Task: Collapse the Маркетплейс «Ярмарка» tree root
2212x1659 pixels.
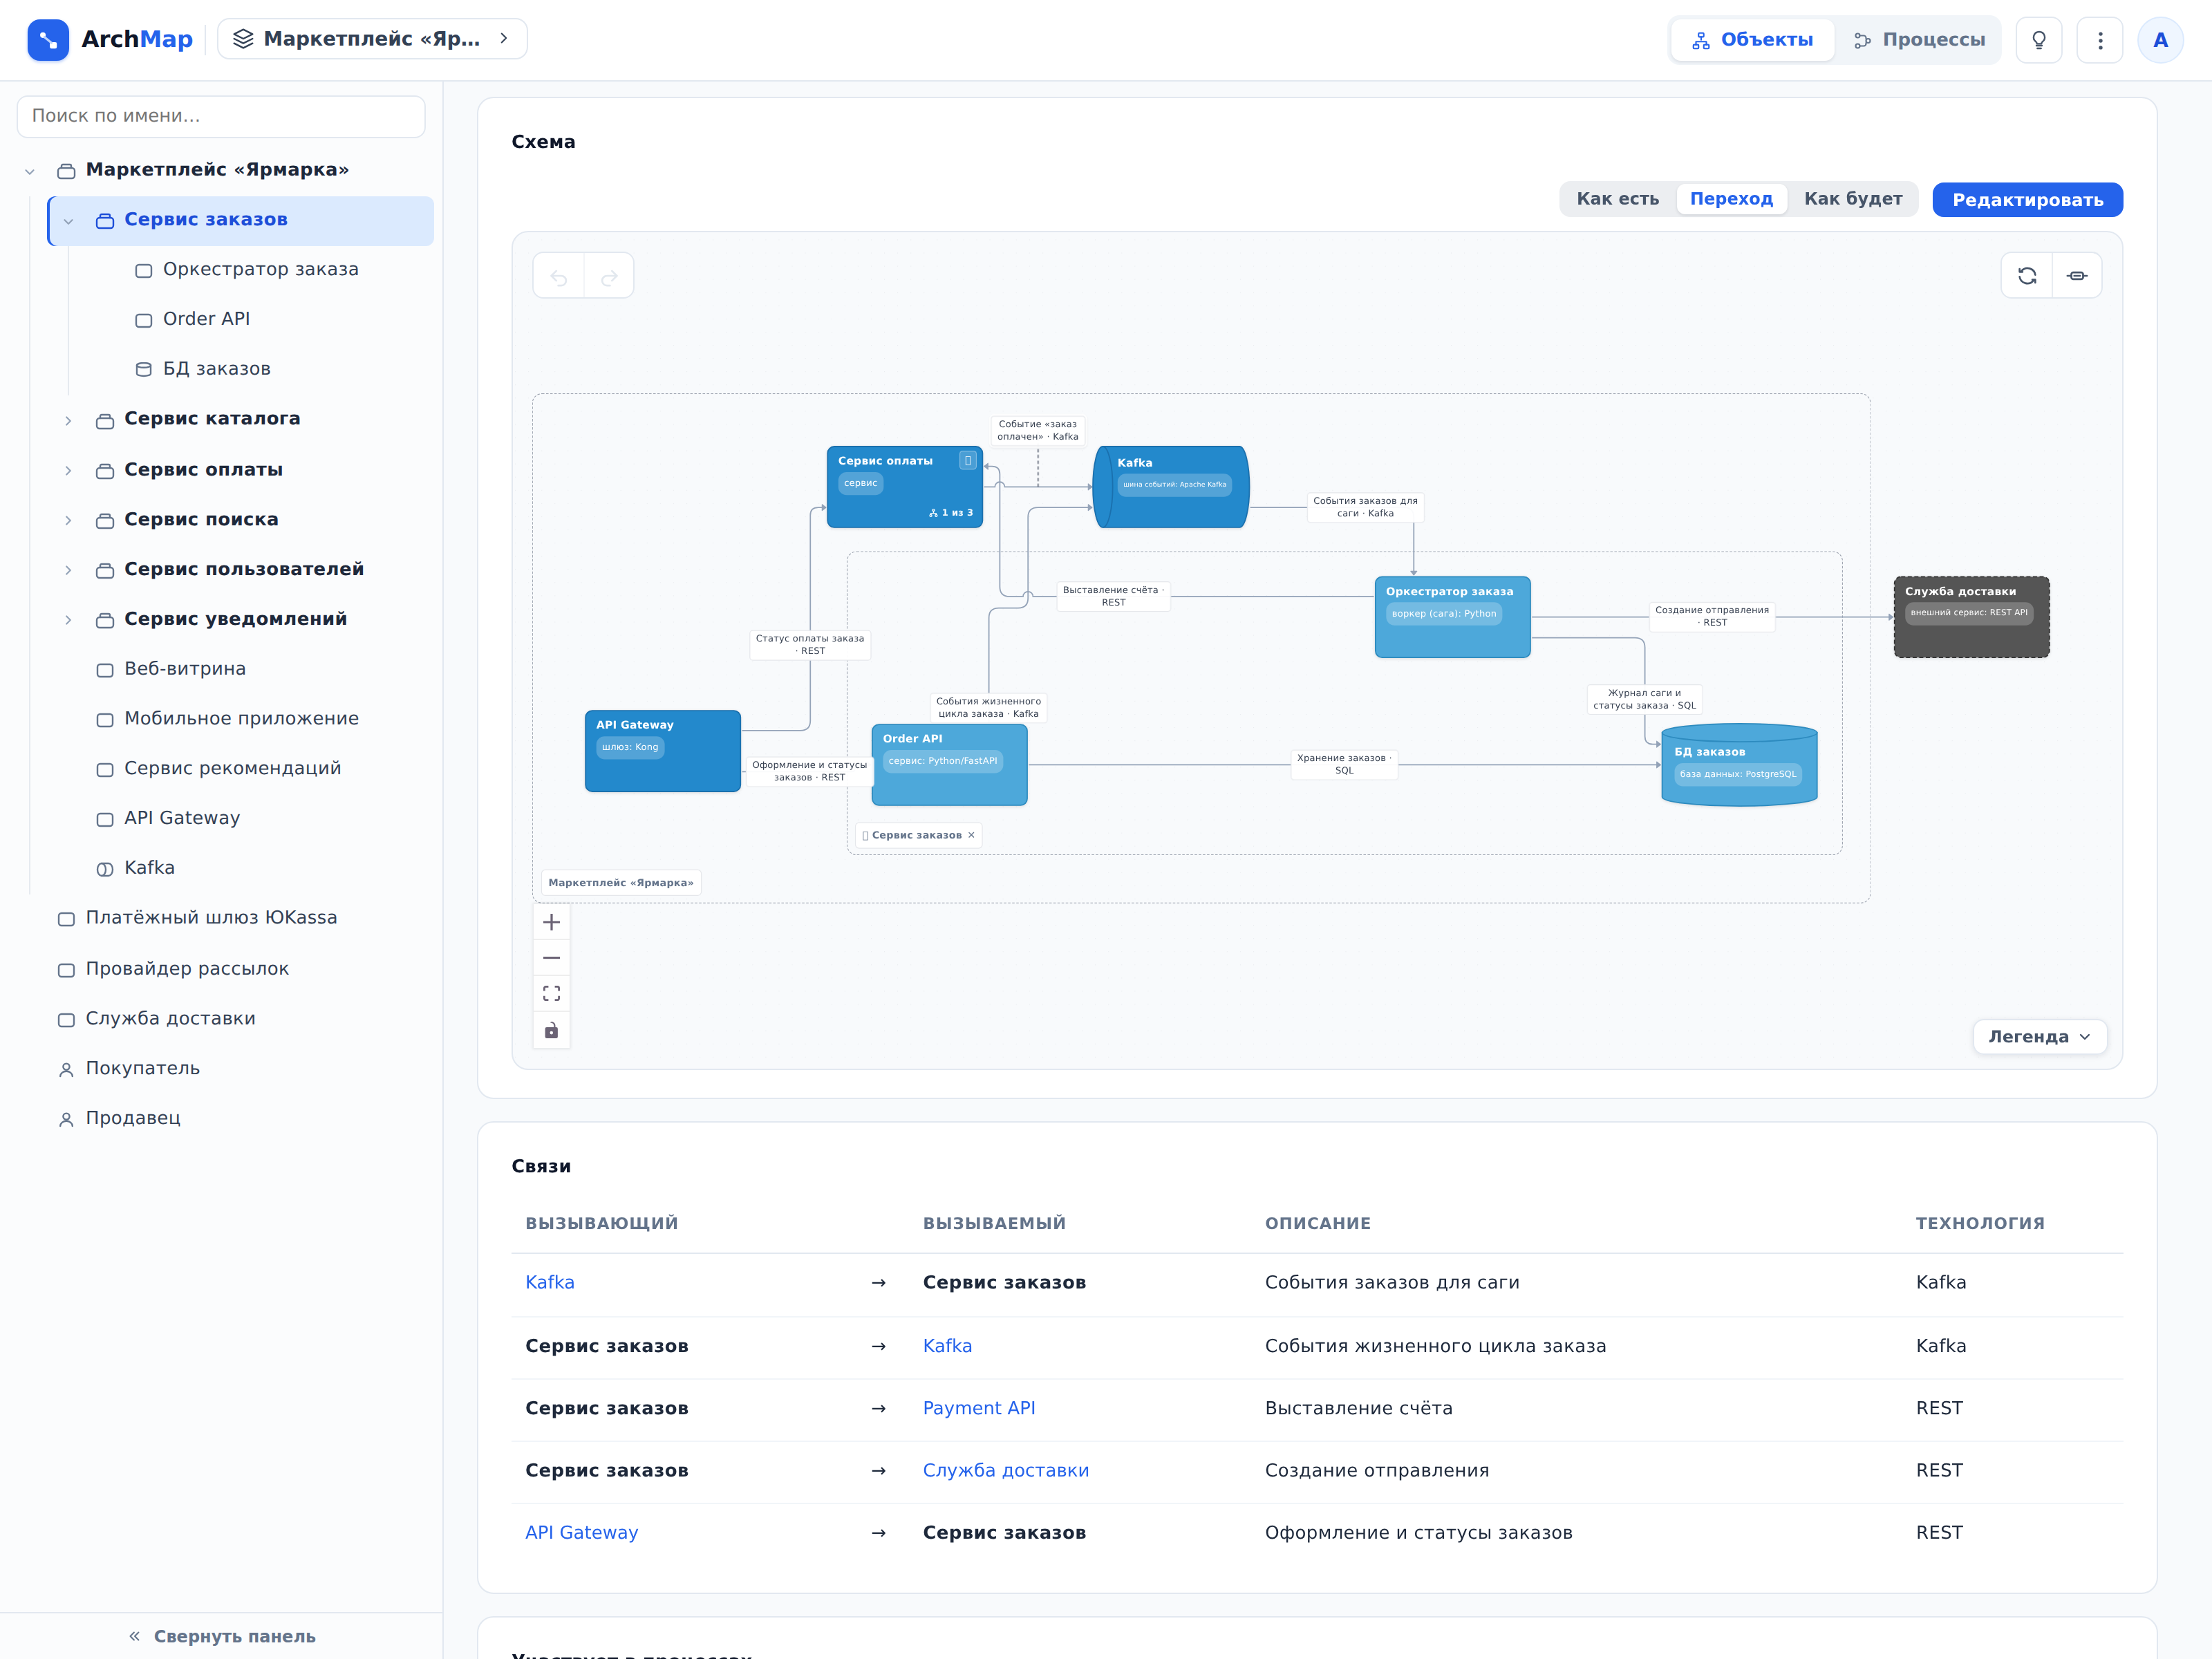Action: click(x=30, y=171)
